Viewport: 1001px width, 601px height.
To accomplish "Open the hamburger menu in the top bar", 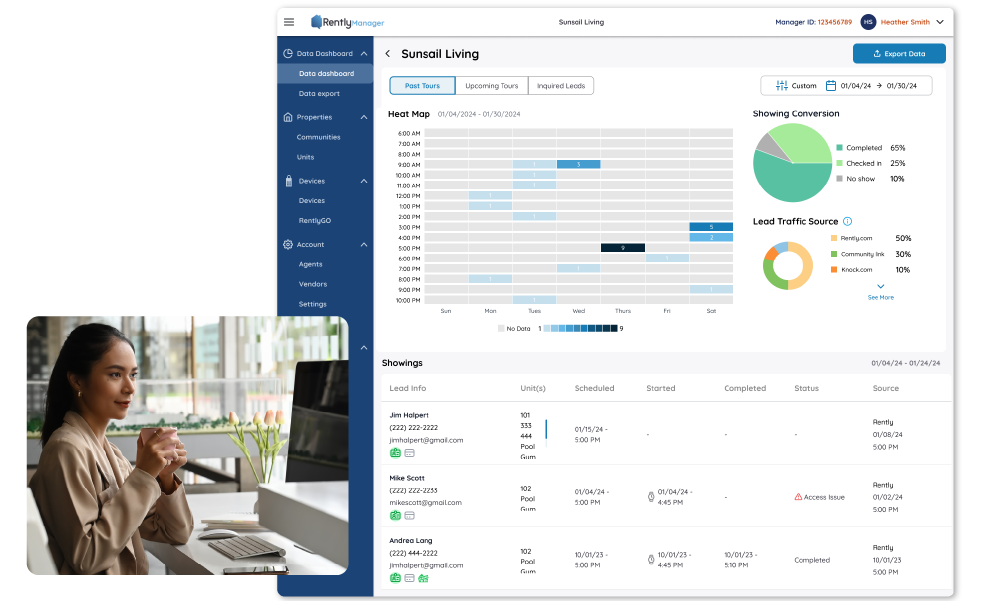I will 289,21.
